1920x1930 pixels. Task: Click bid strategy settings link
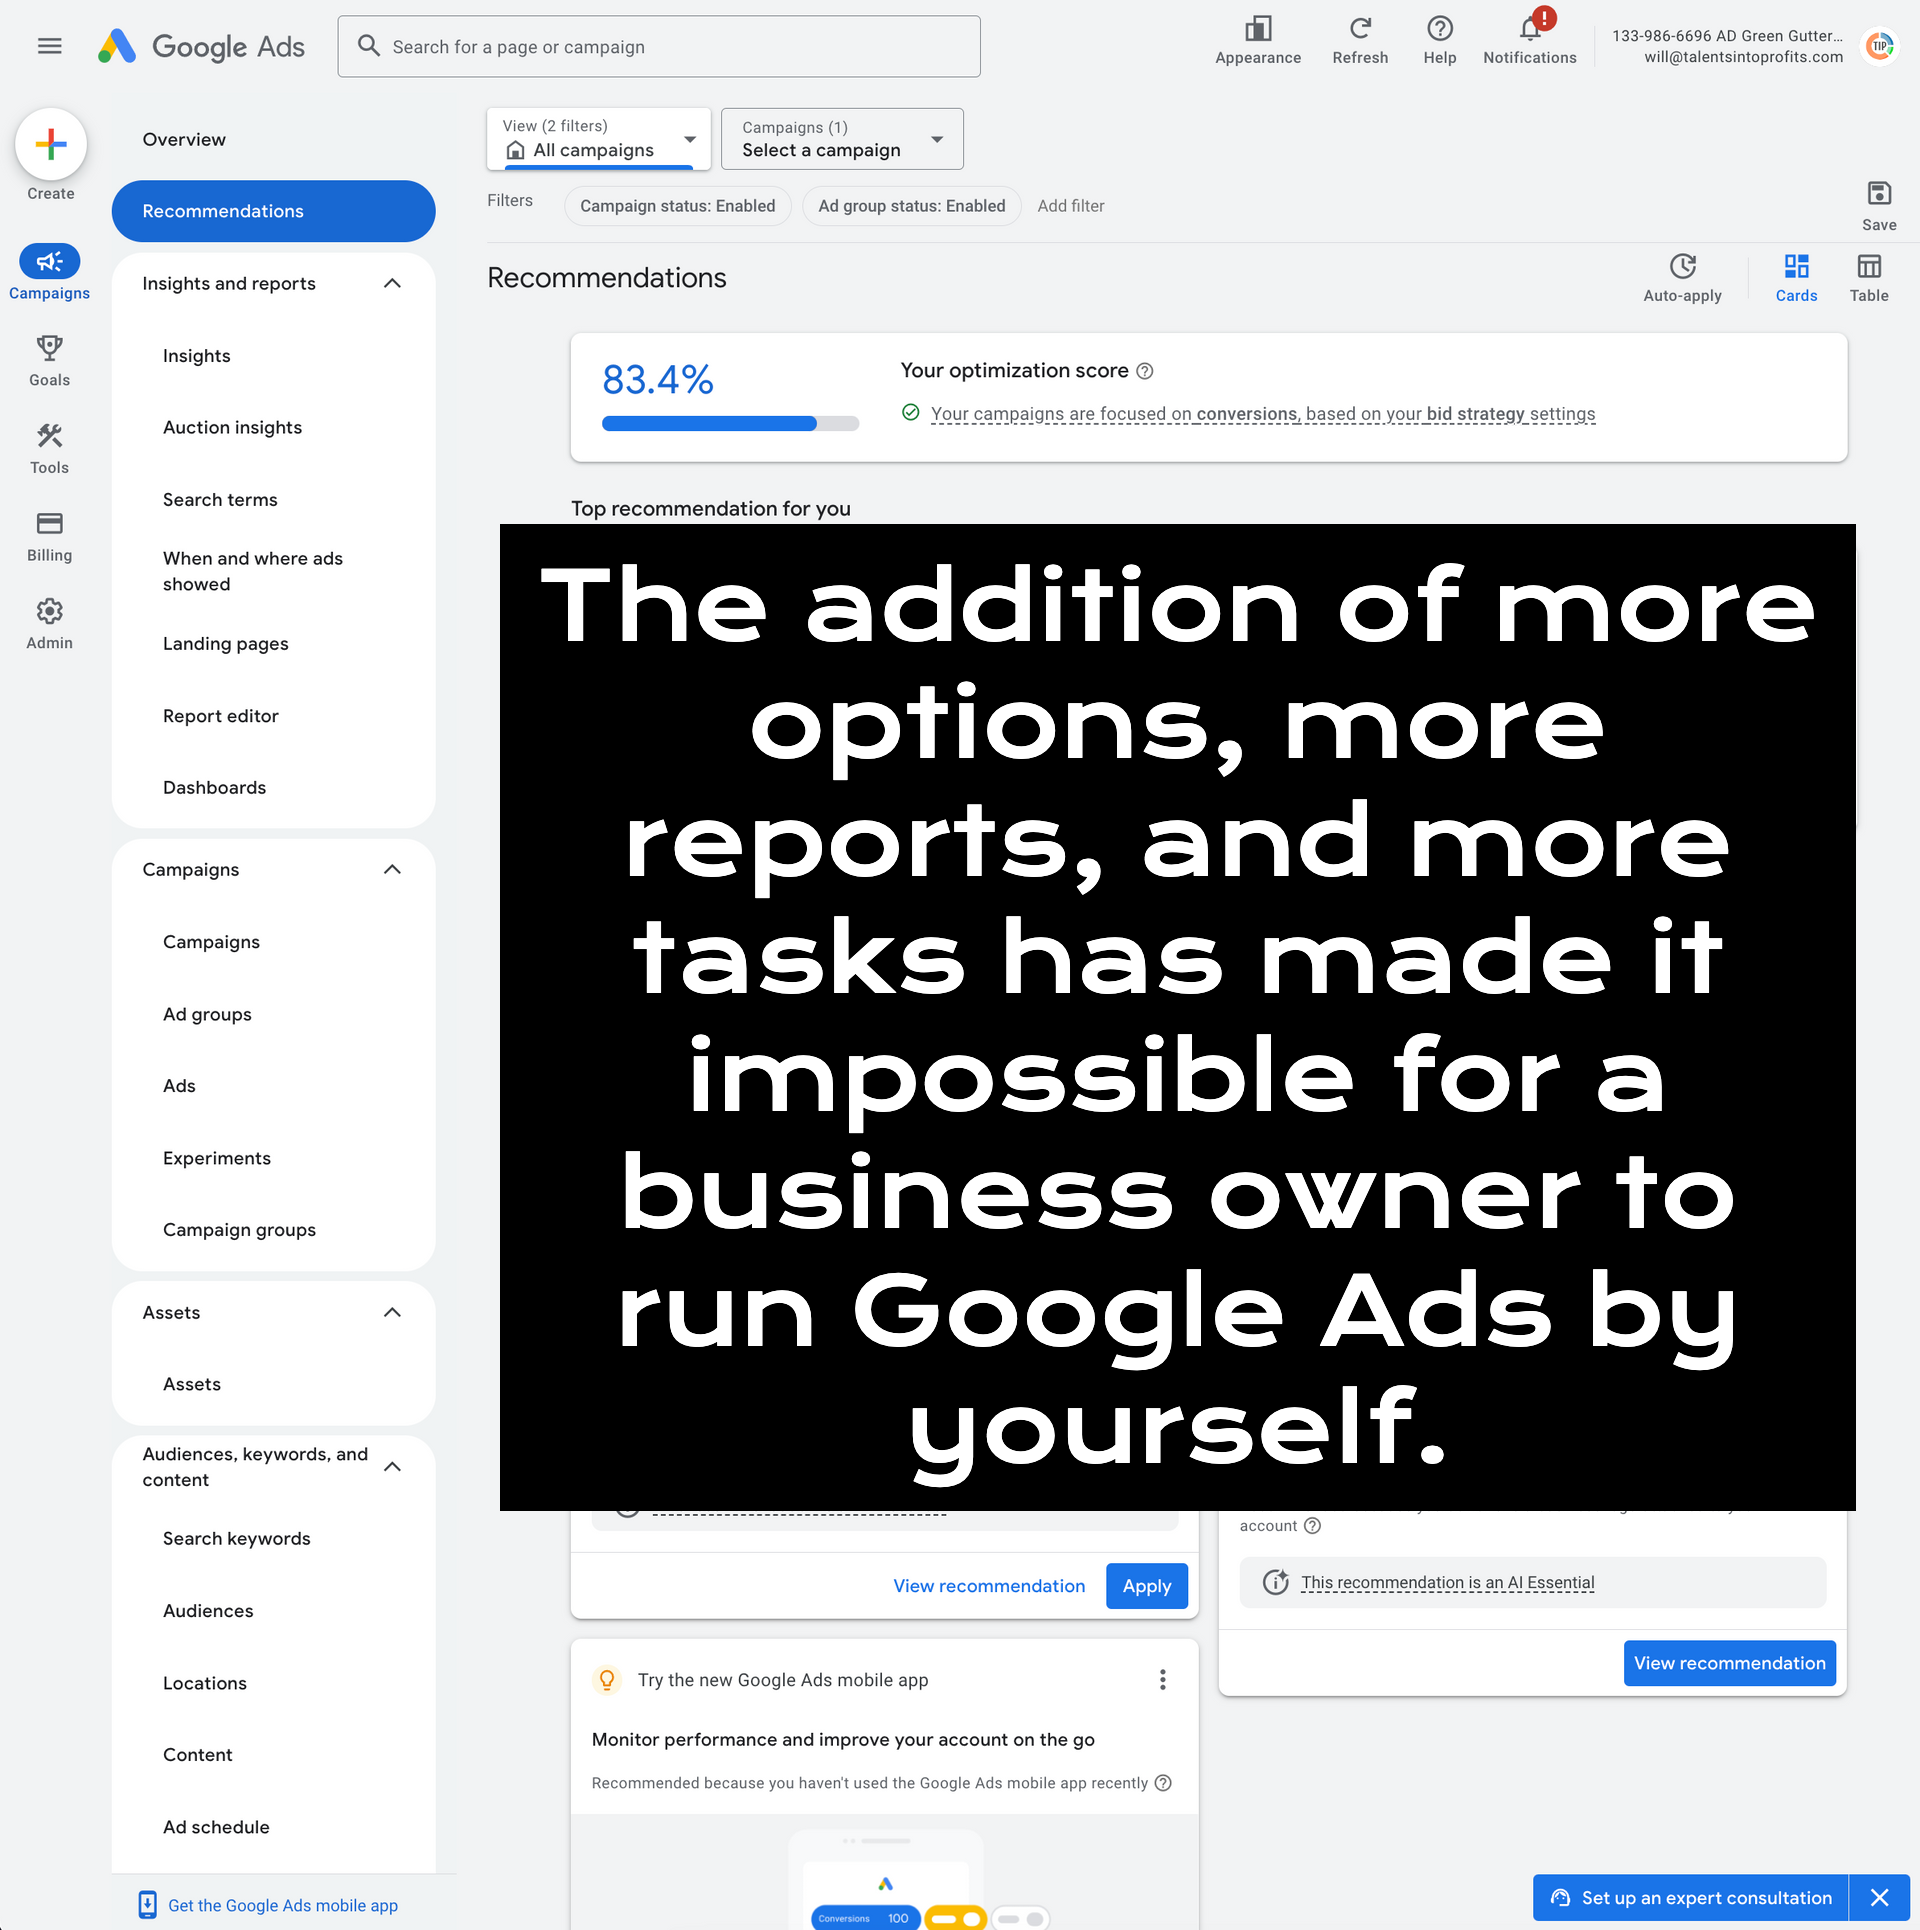(1511, 414)
